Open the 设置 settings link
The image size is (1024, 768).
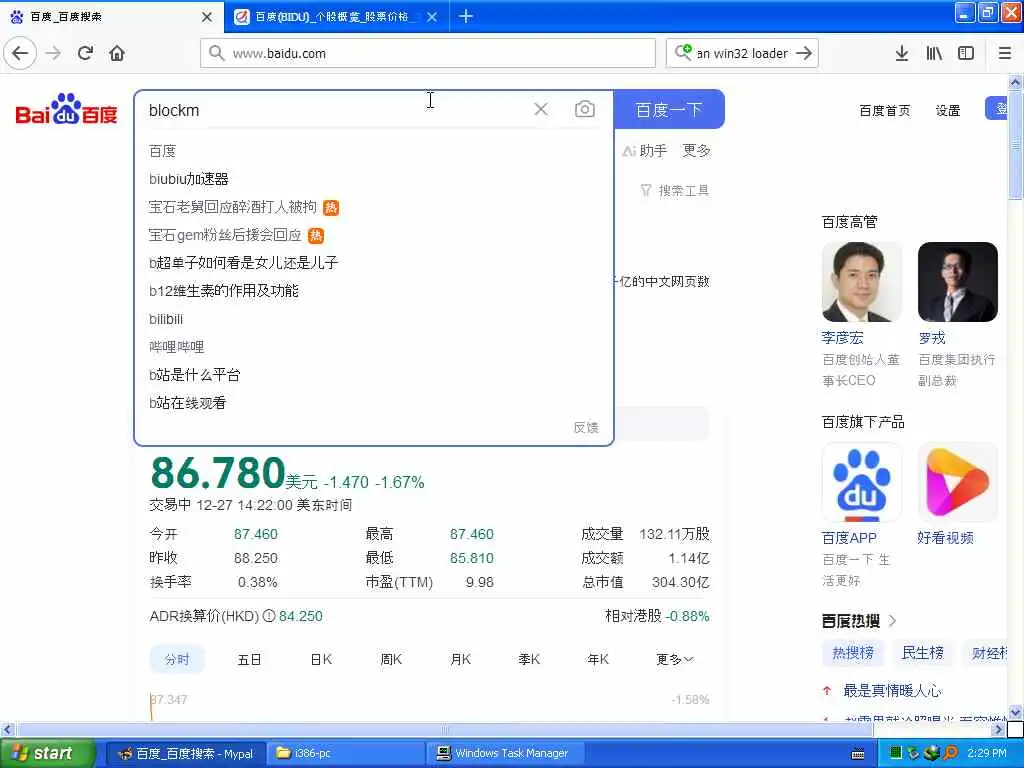click(x=948, y=110)
